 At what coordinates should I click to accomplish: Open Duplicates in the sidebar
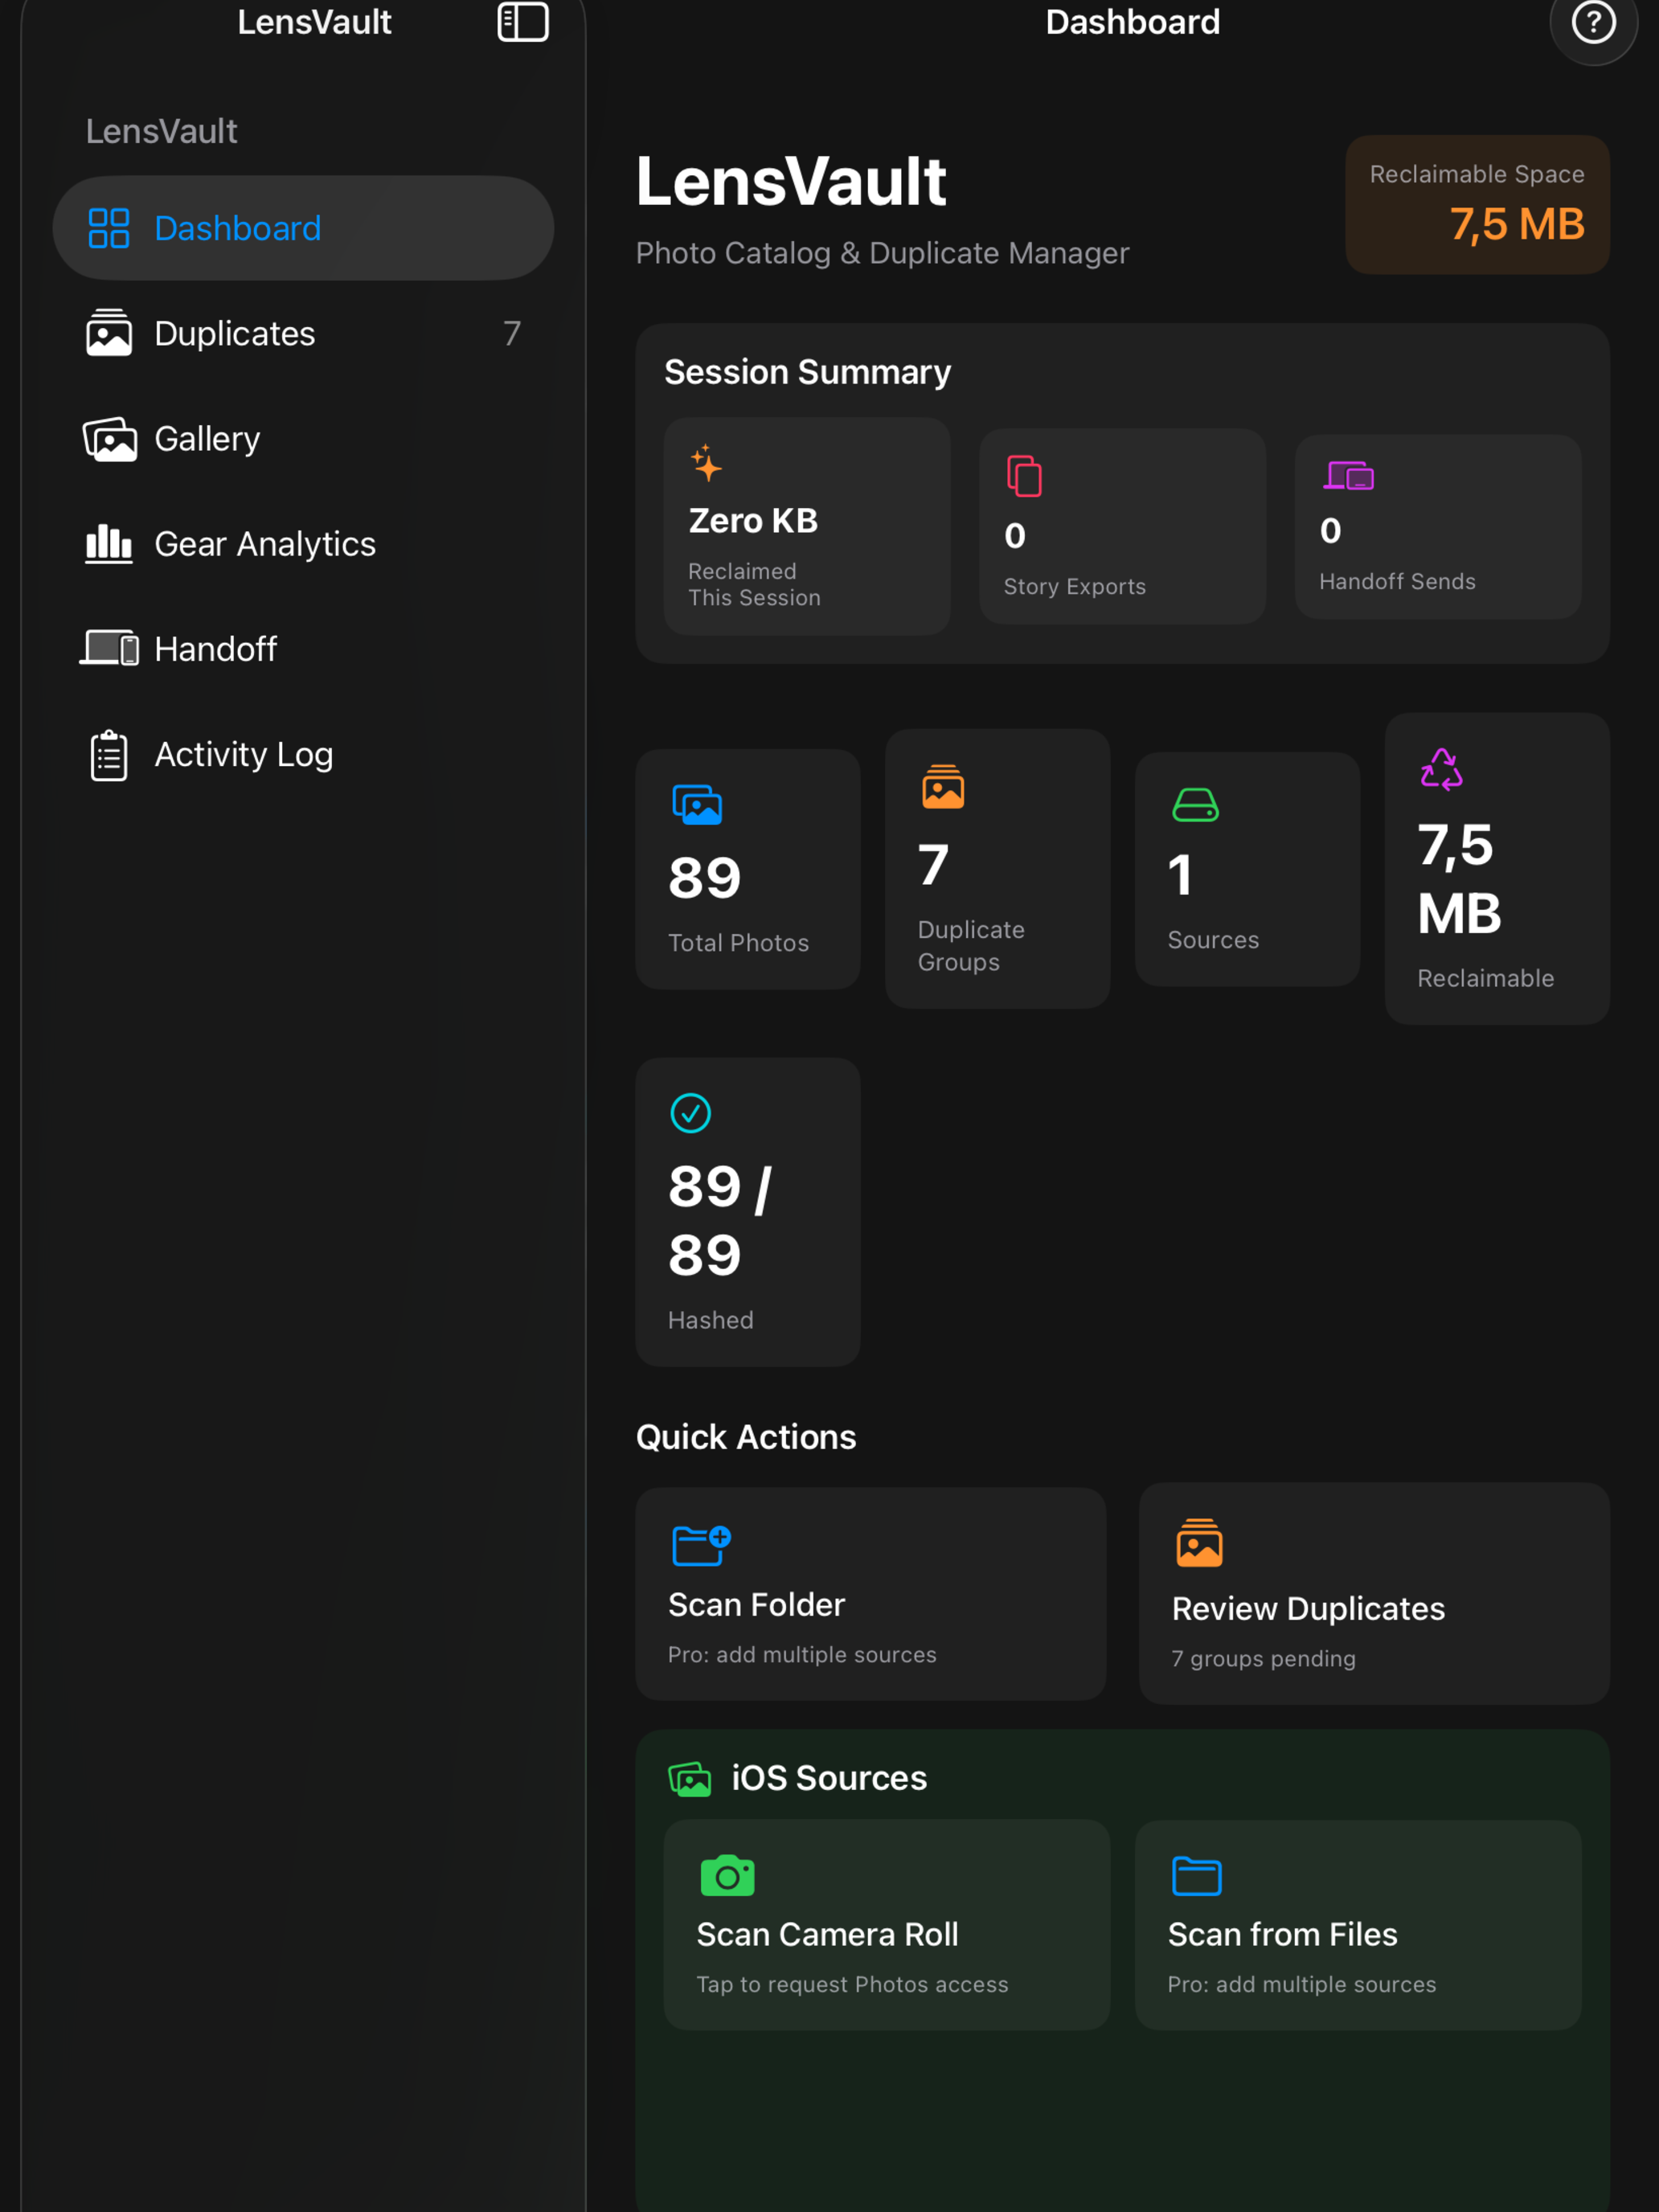[x=303, y=333]
